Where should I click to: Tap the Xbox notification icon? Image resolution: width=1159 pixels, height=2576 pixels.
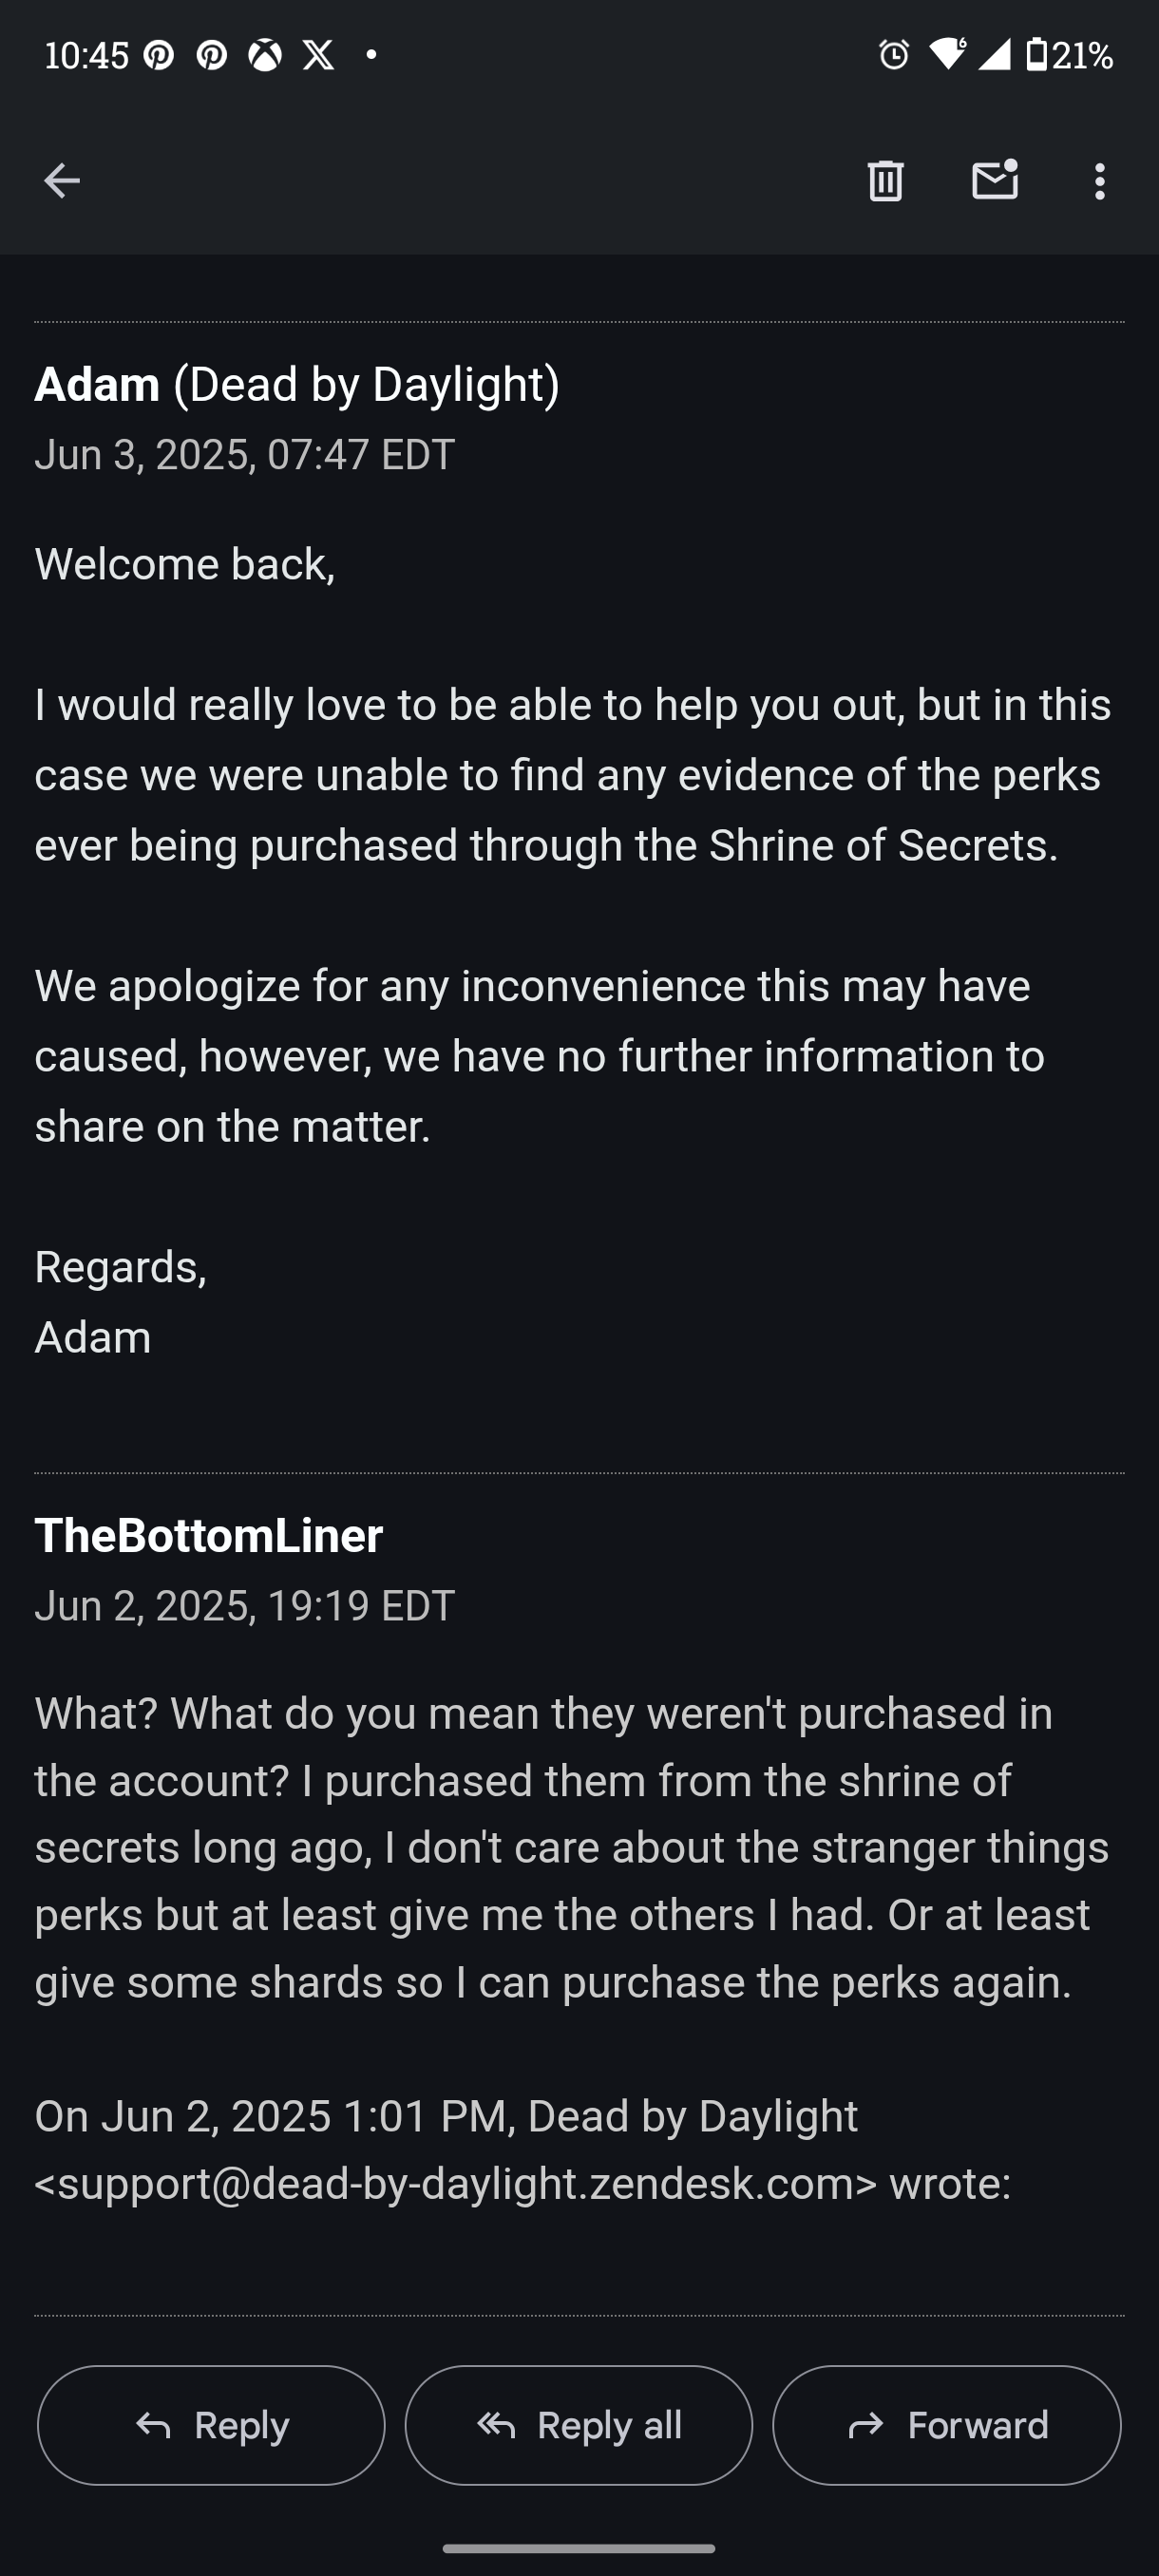point(265,55)
